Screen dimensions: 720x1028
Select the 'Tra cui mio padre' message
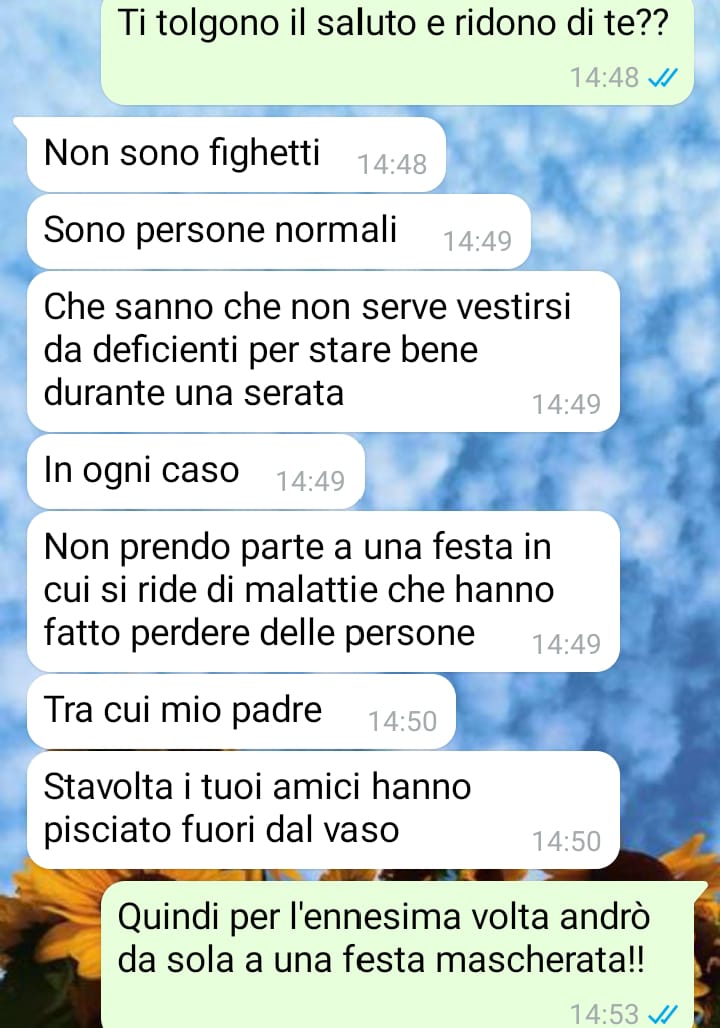pos(241,711)
